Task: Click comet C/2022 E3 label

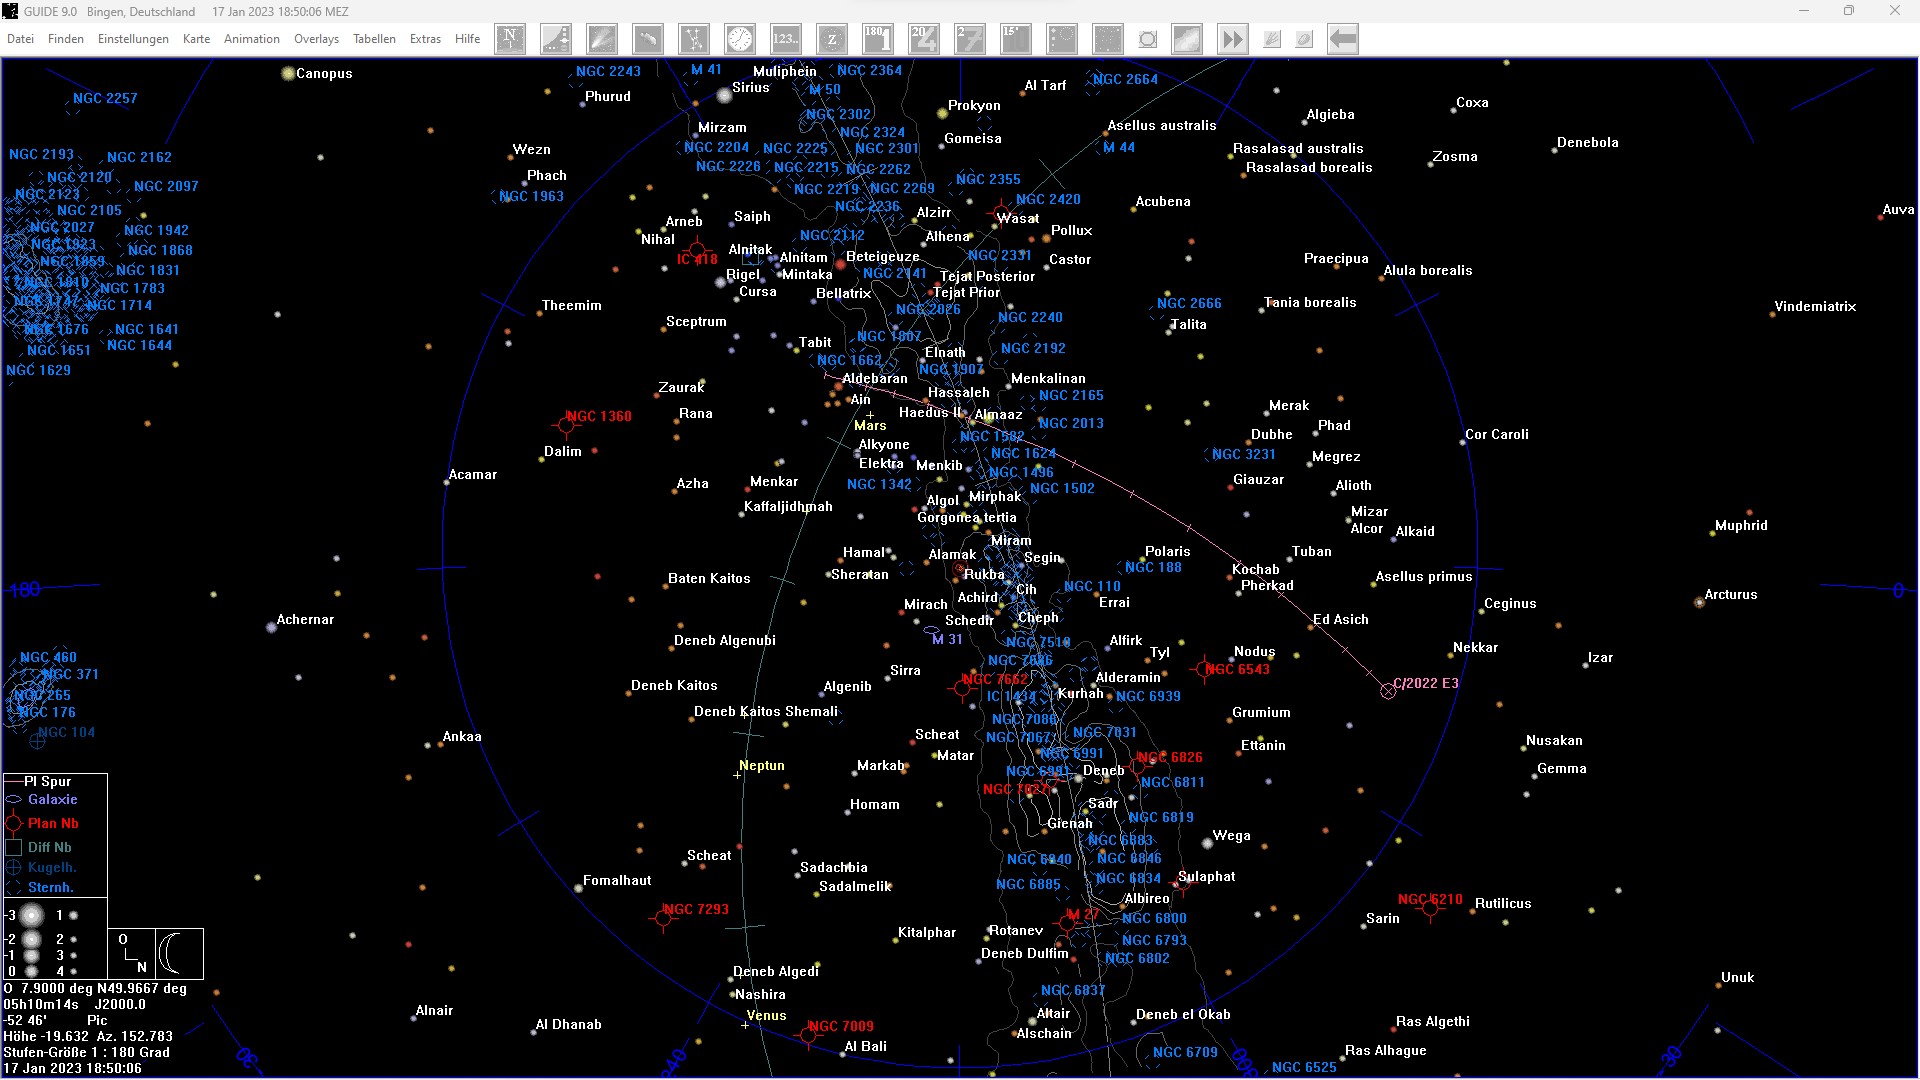Action: pos(1425,683)
